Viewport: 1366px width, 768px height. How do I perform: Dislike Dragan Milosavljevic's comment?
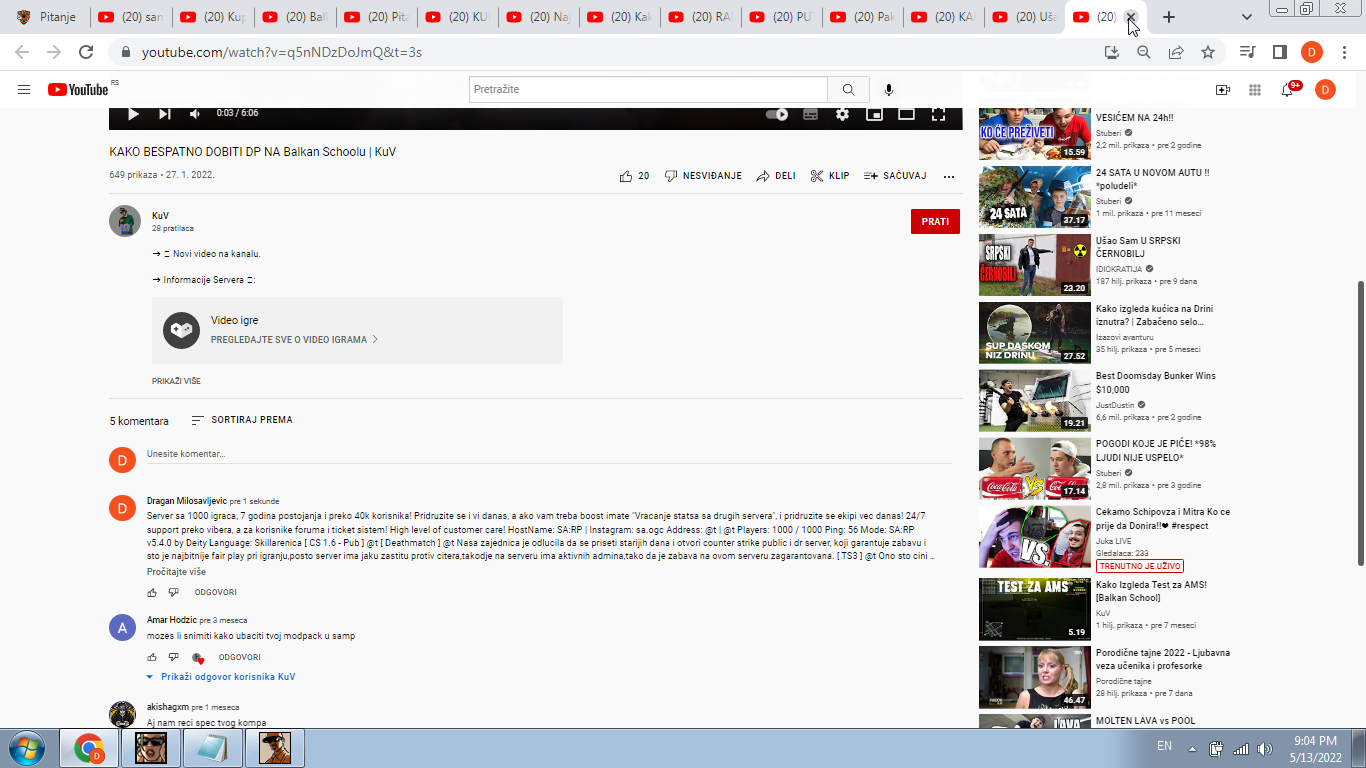click(173, 592)
